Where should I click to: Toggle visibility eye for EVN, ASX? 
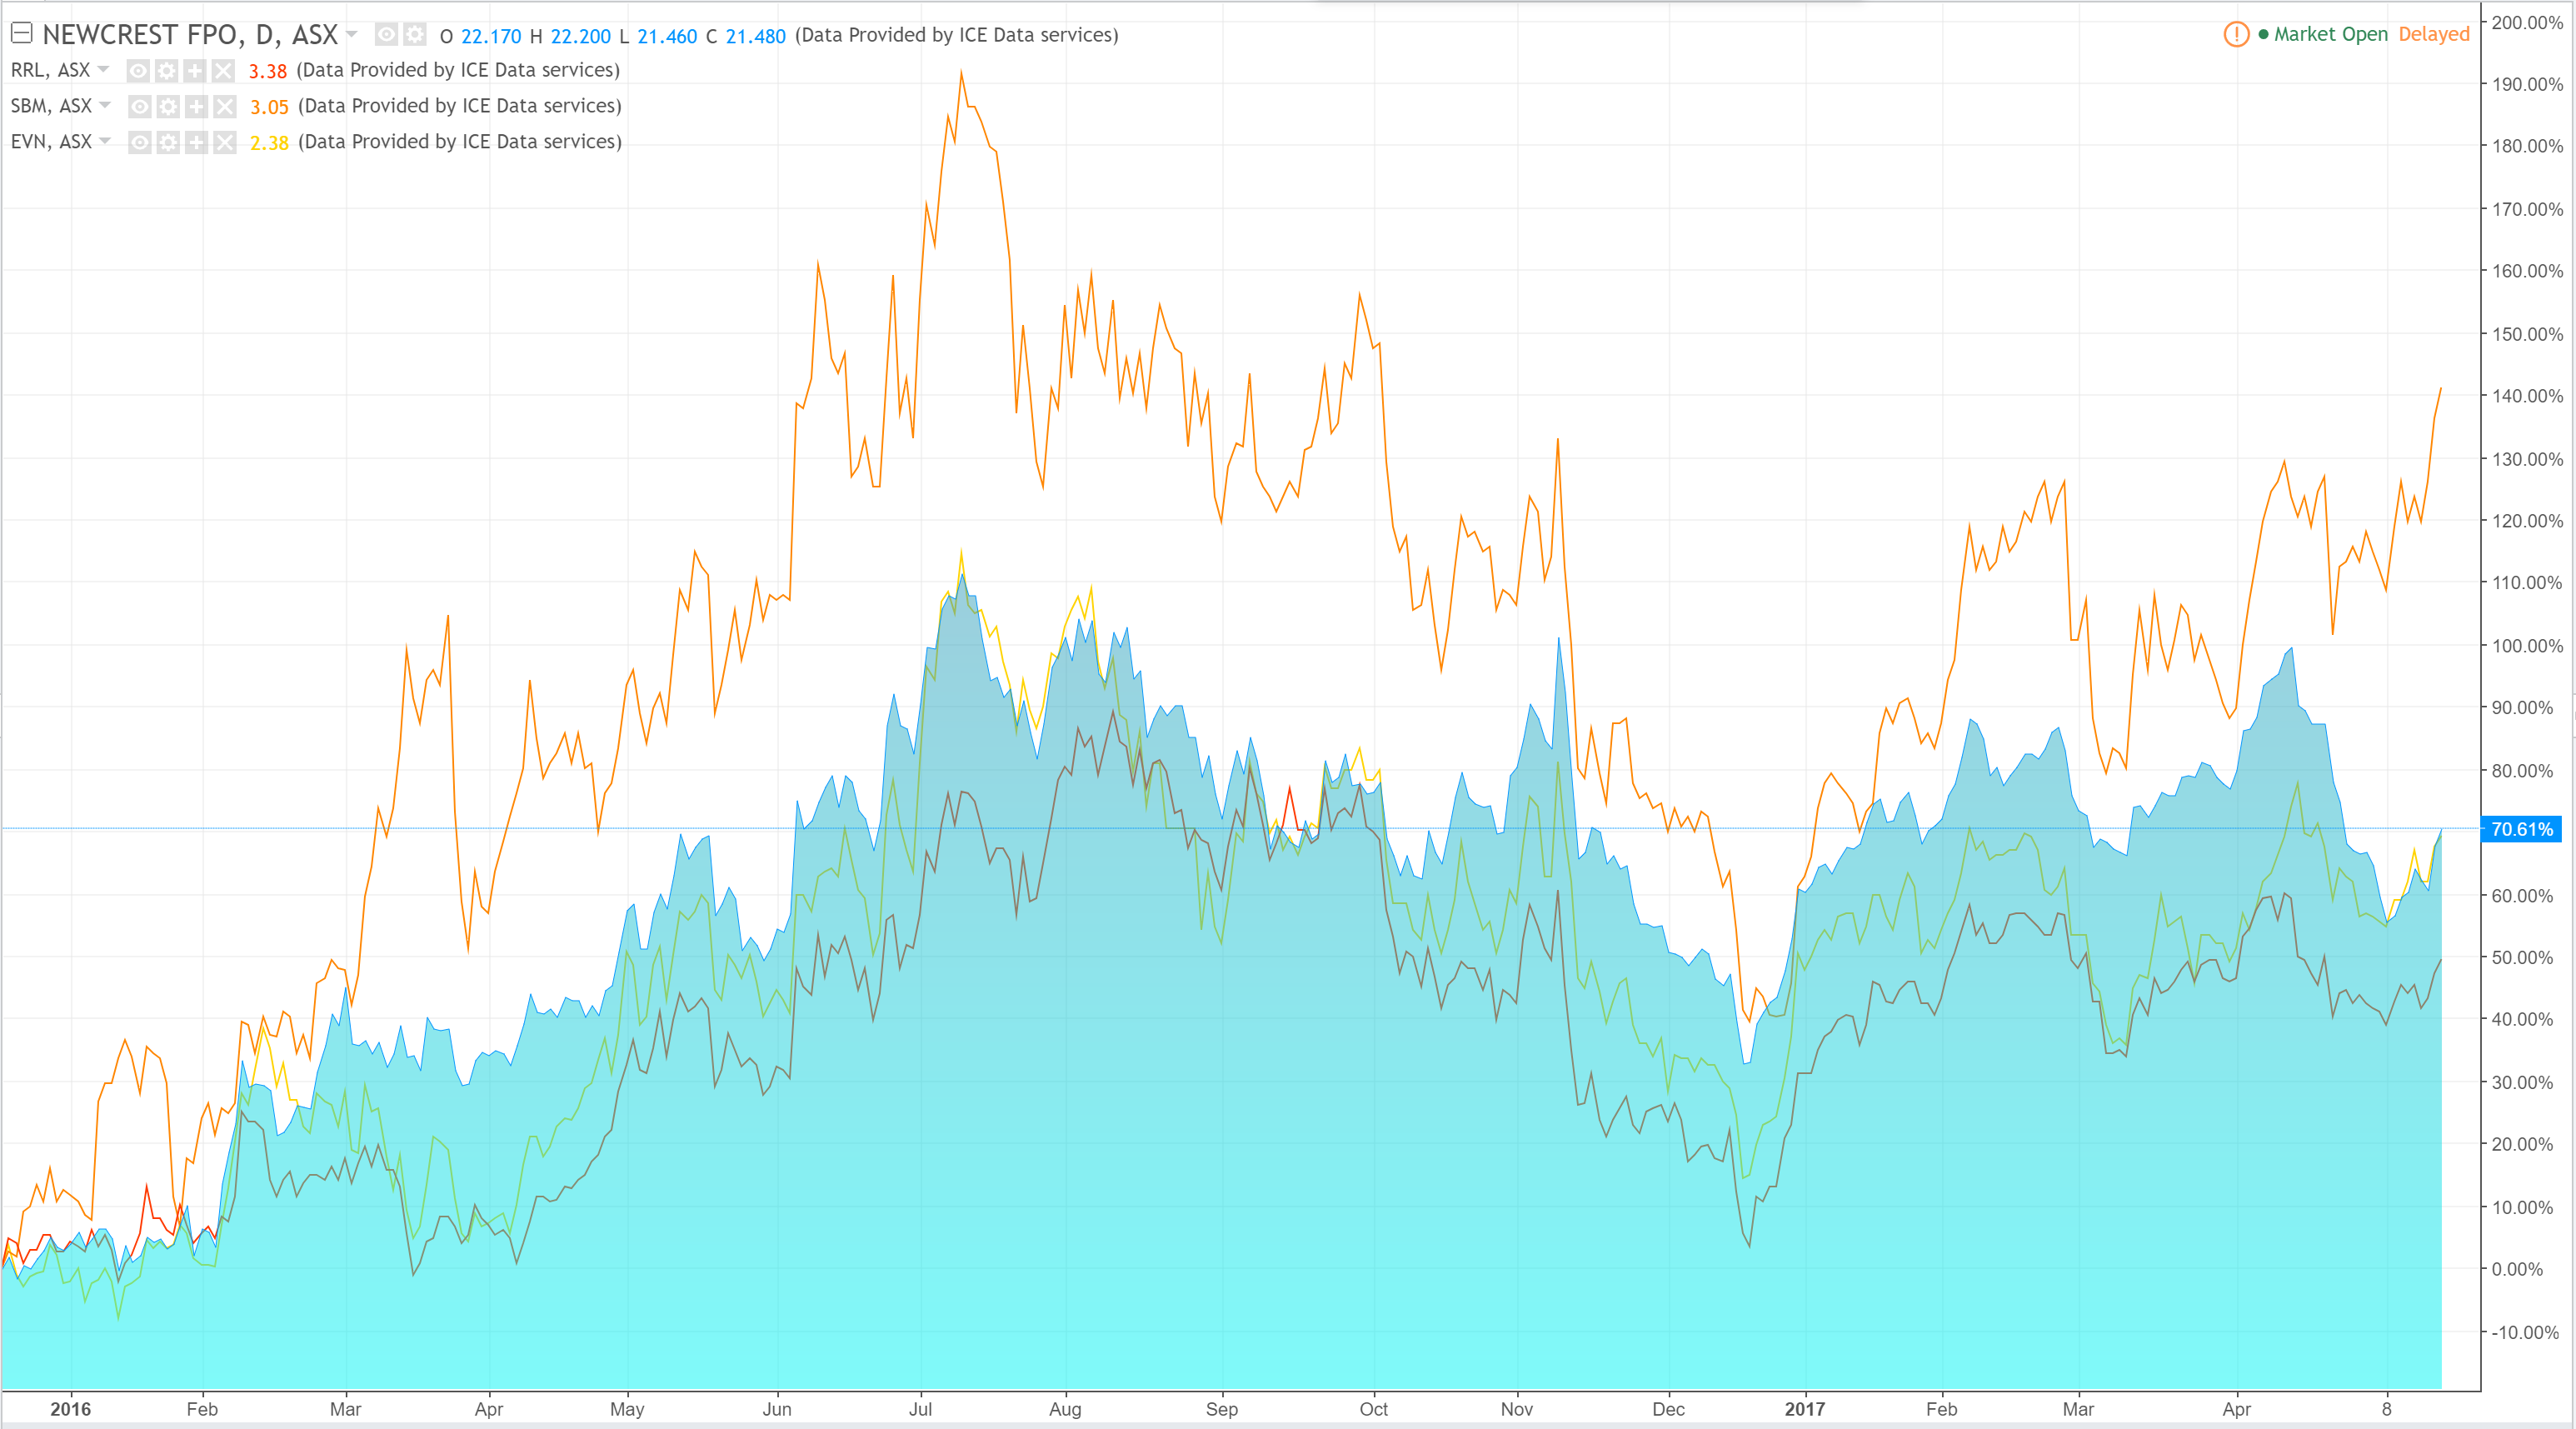[x=140, y=142]
